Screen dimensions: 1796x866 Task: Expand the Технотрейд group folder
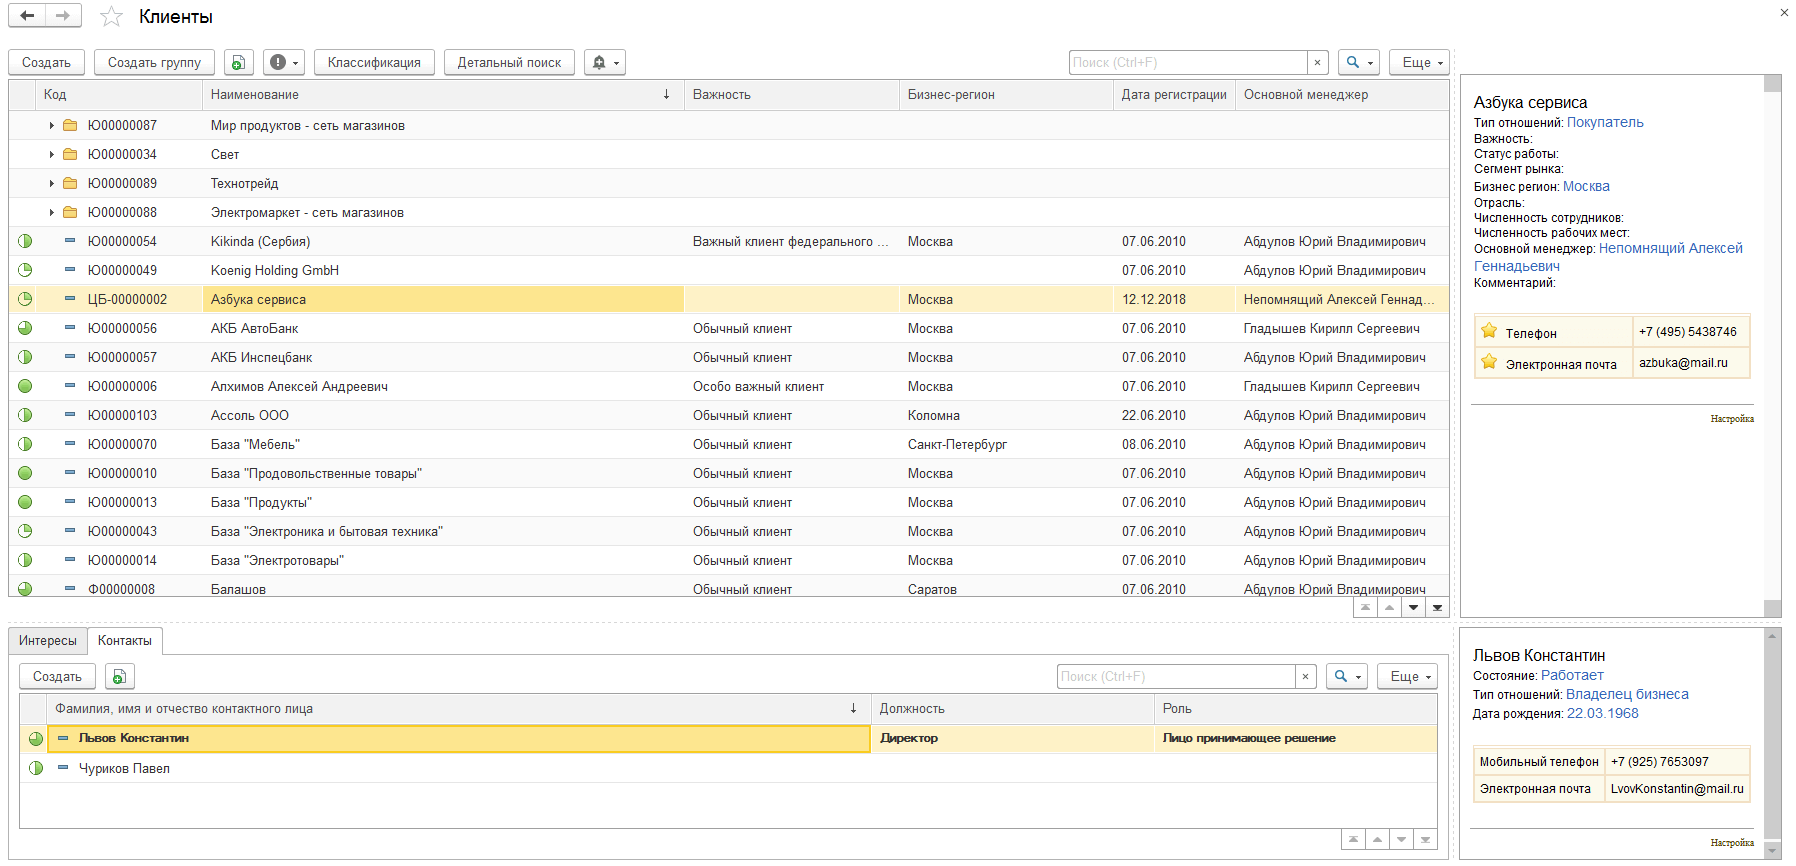pyautogui.click(x=52, y=184)
